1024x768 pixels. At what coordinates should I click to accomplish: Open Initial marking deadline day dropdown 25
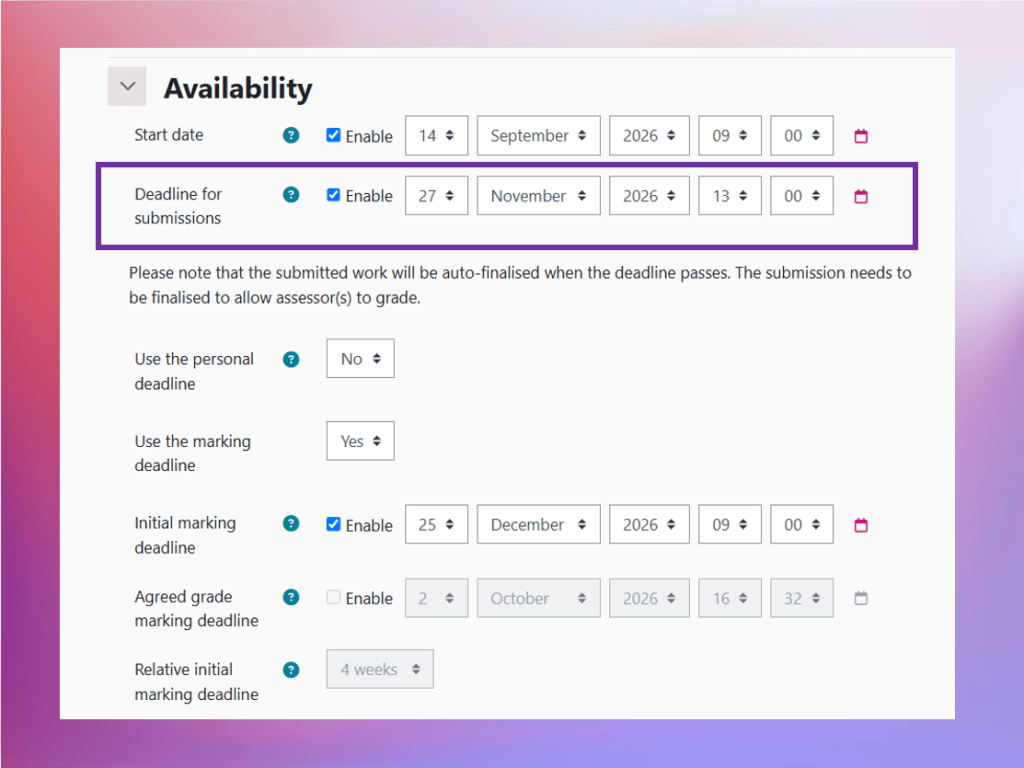pyautogui.click(x=436, y=524)
